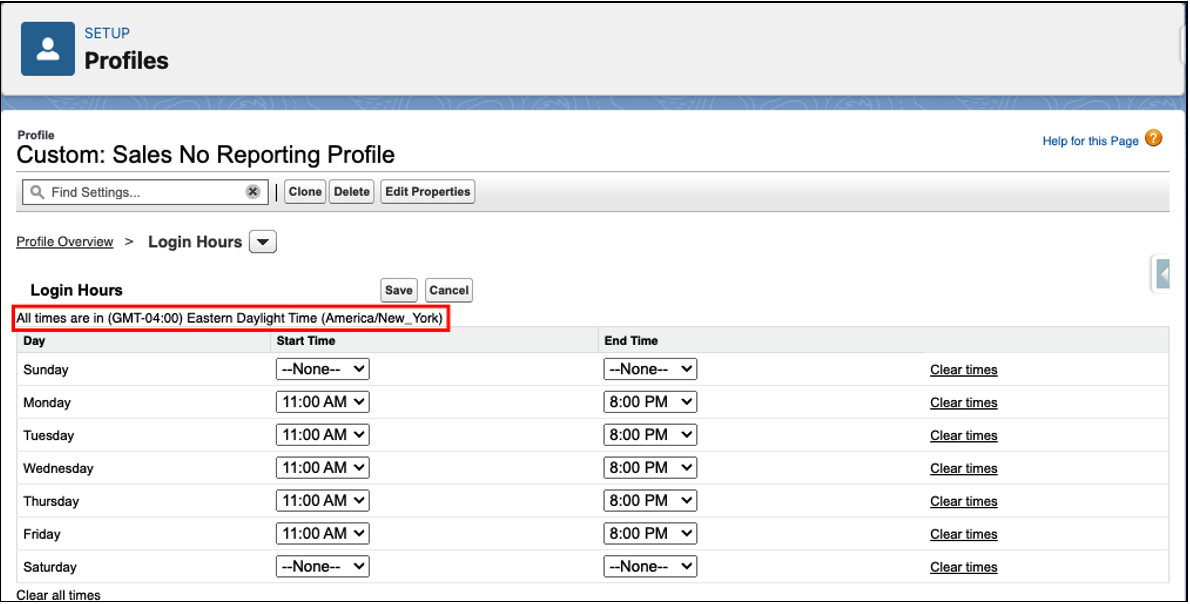Clear the search box using its X icon
Viewport: 1190px width, 604px height.
coord(253,191)
